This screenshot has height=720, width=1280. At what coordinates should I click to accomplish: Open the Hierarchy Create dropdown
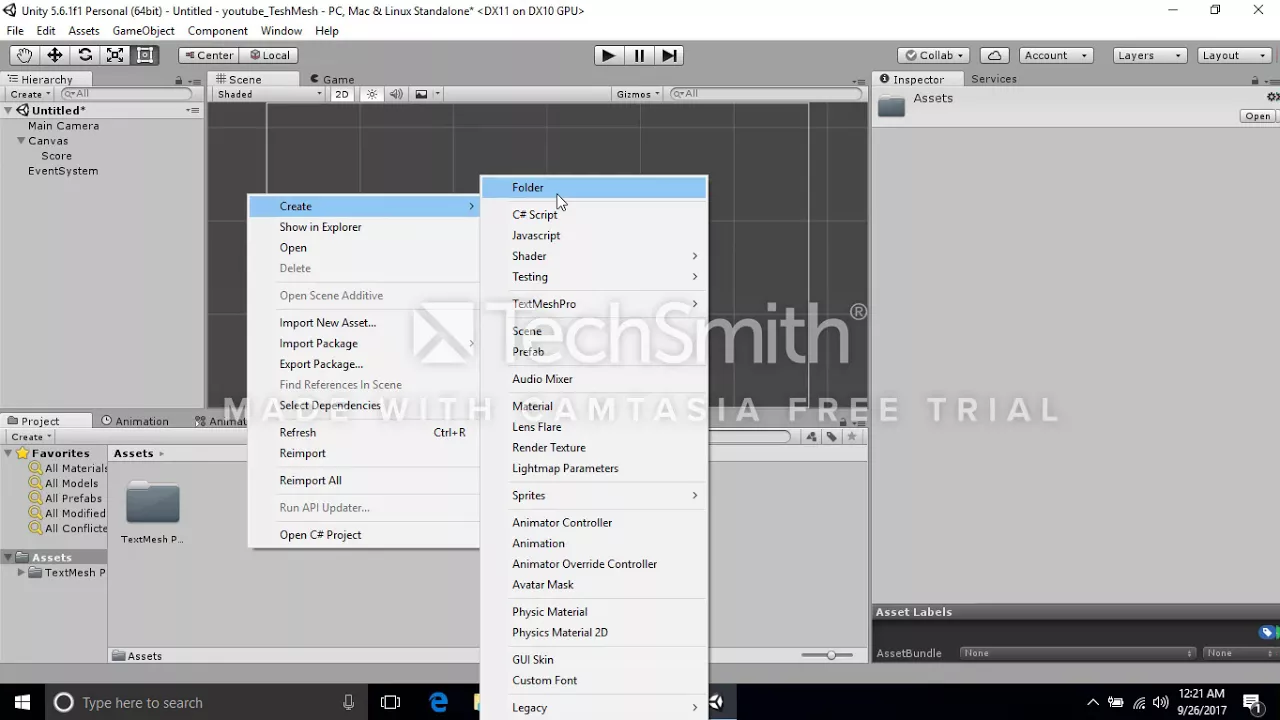click(x=30, y=94)
